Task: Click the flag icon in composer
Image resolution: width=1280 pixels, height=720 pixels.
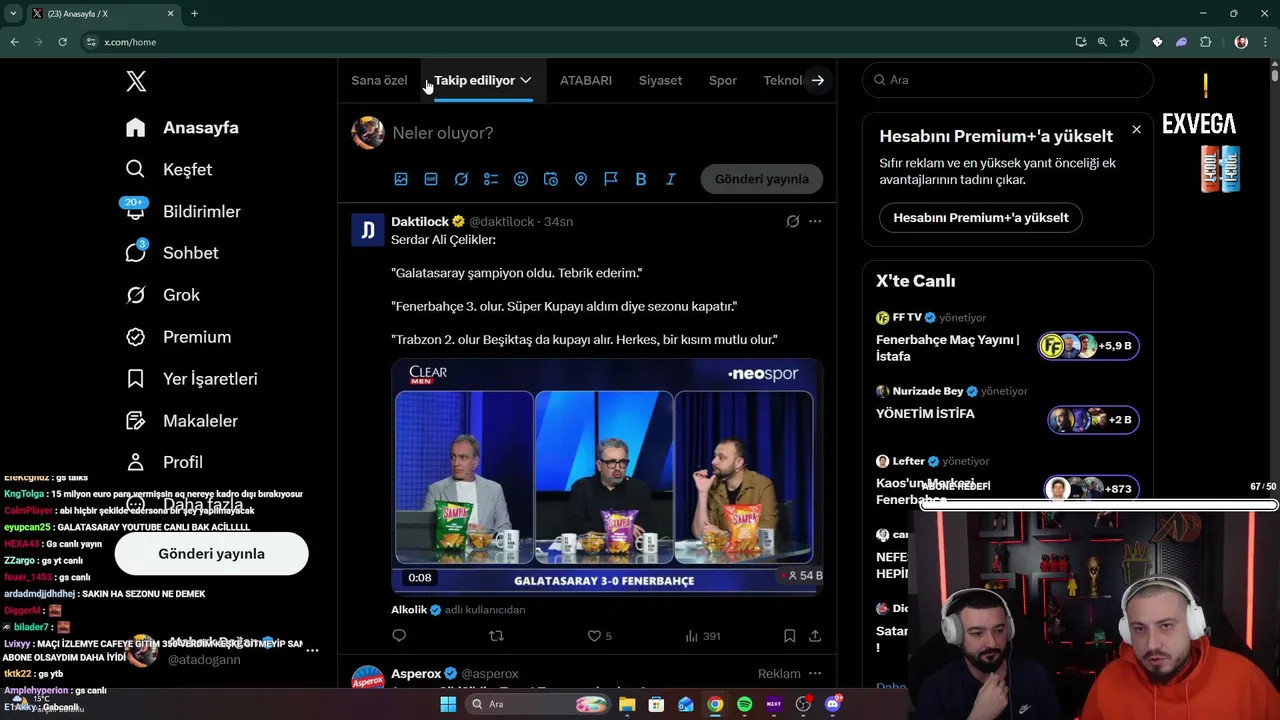Action: tap(611, 179)
